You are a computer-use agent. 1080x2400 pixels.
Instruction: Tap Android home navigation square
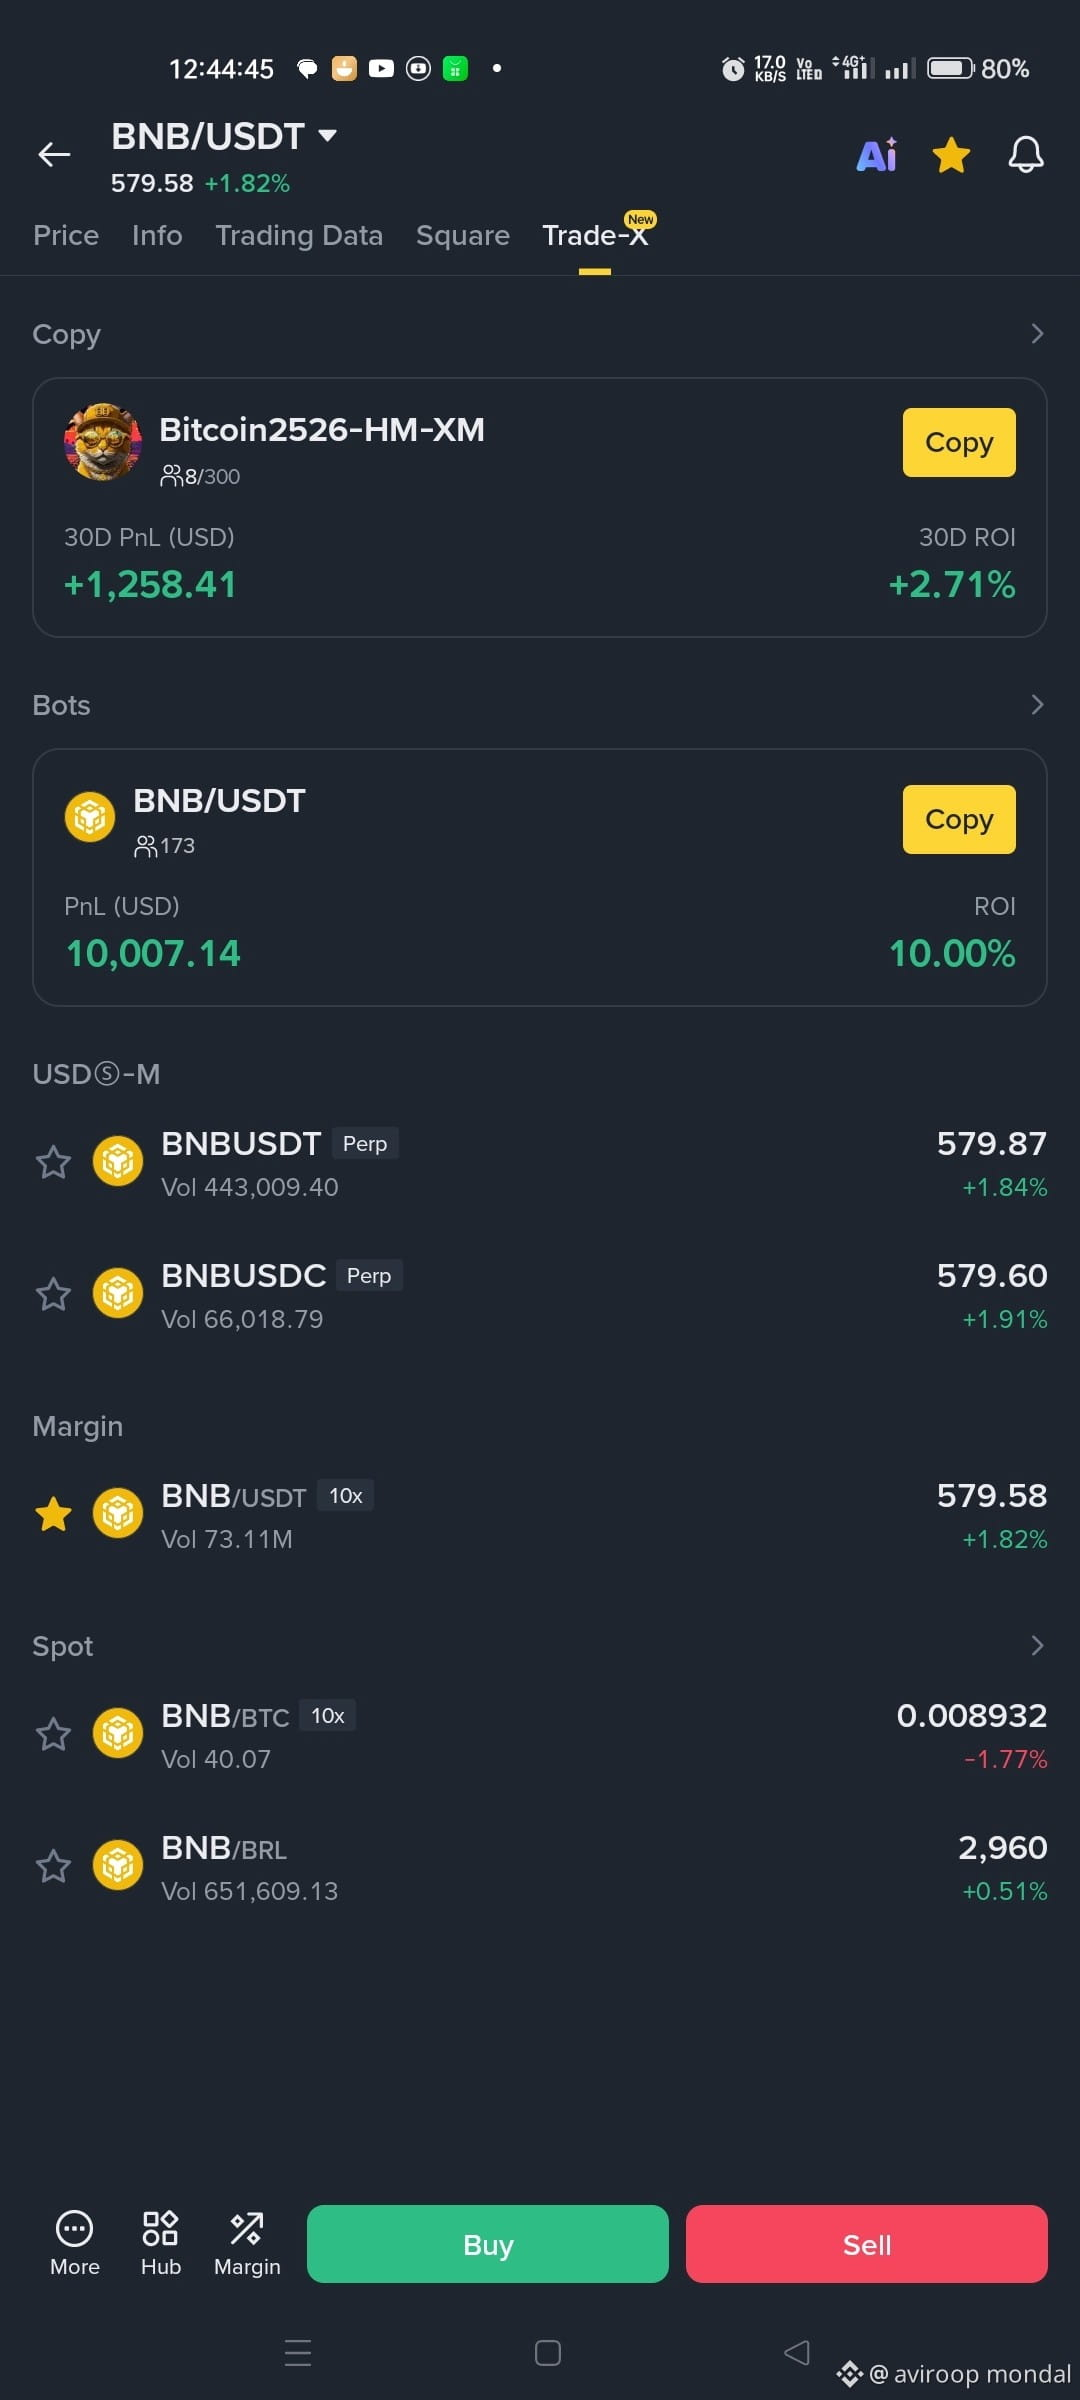coord(548,2352)
